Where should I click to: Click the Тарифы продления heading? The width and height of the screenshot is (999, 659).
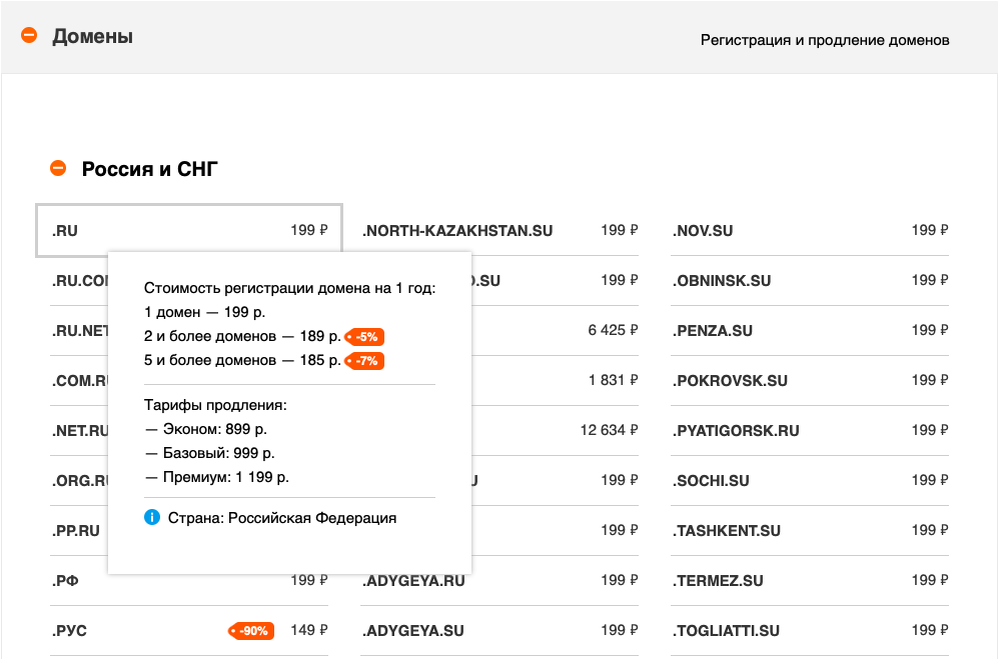click(215, 405)
